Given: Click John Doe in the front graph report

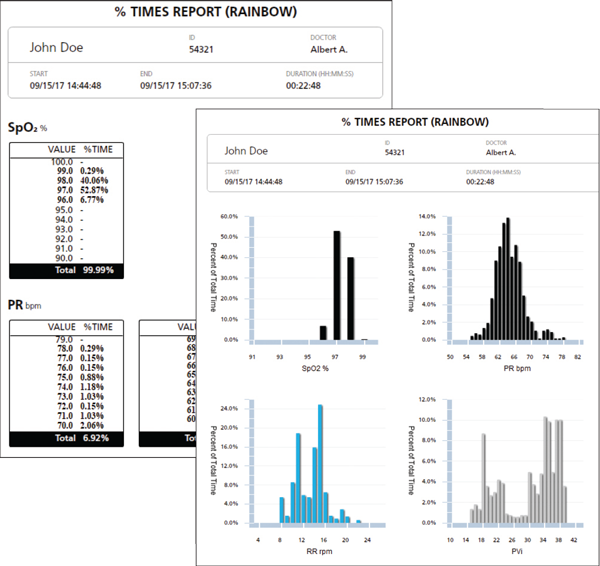Looking at the screenshot, I should (x=248, y=152).
